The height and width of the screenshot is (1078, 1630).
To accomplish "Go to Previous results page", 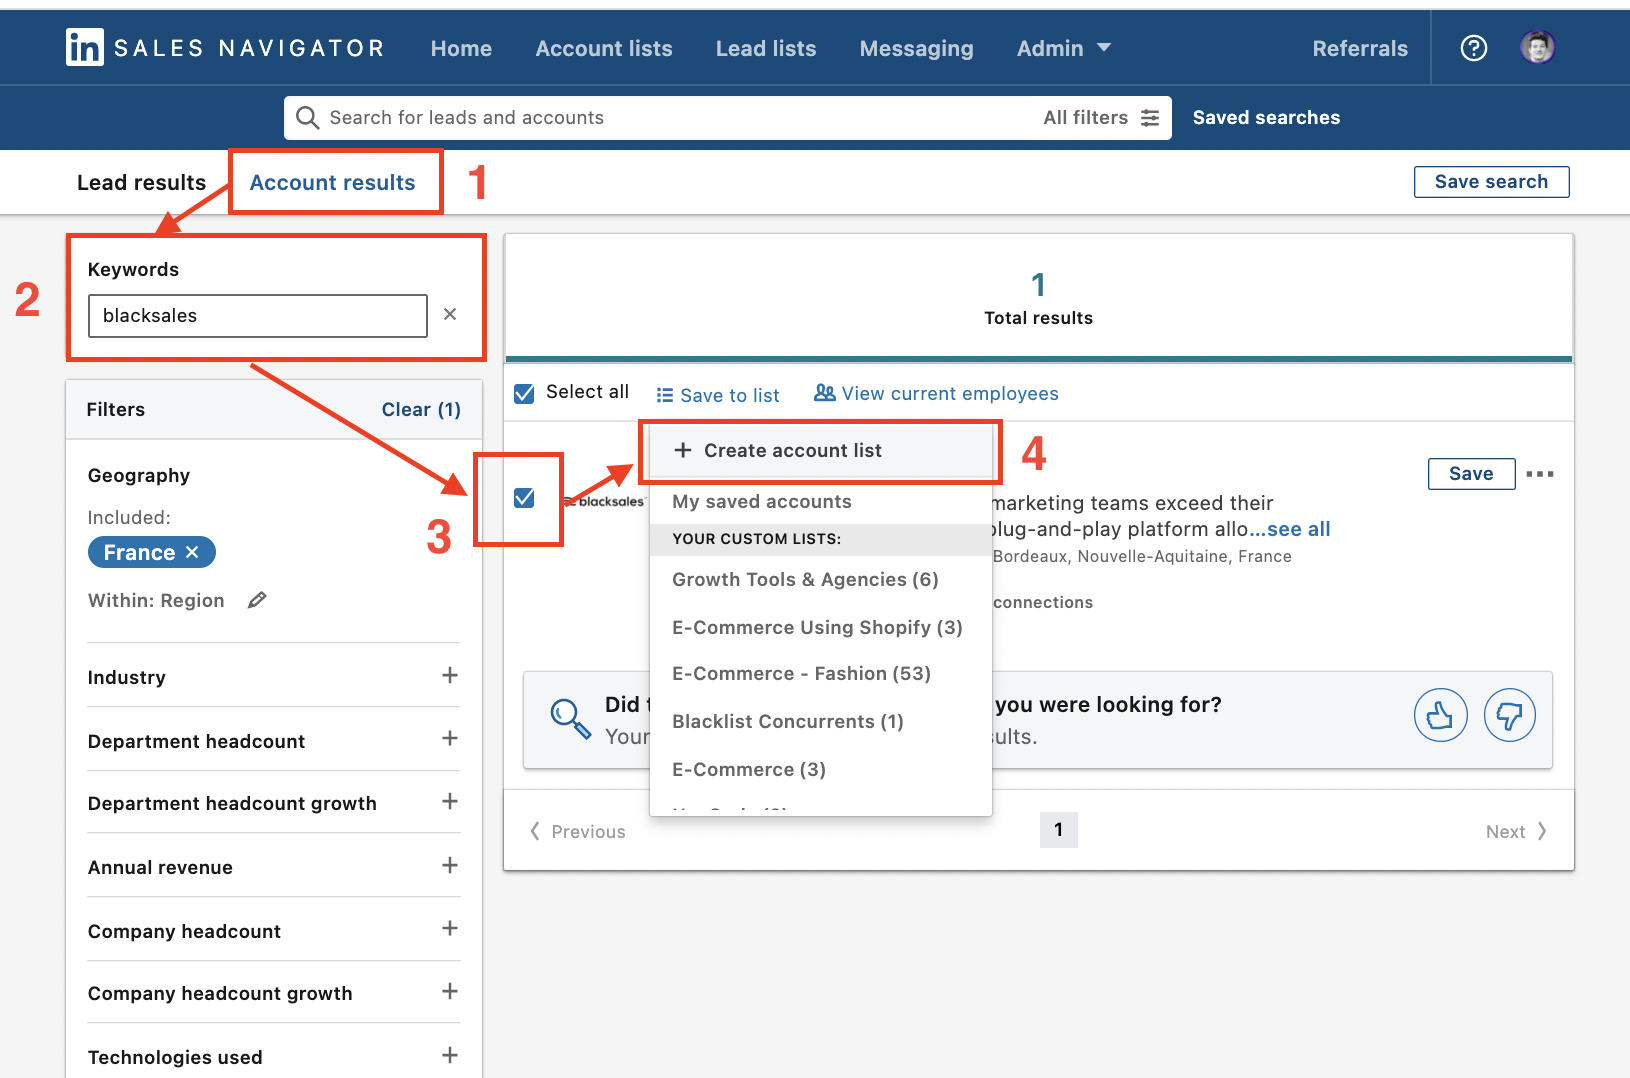I will point(578,831).
